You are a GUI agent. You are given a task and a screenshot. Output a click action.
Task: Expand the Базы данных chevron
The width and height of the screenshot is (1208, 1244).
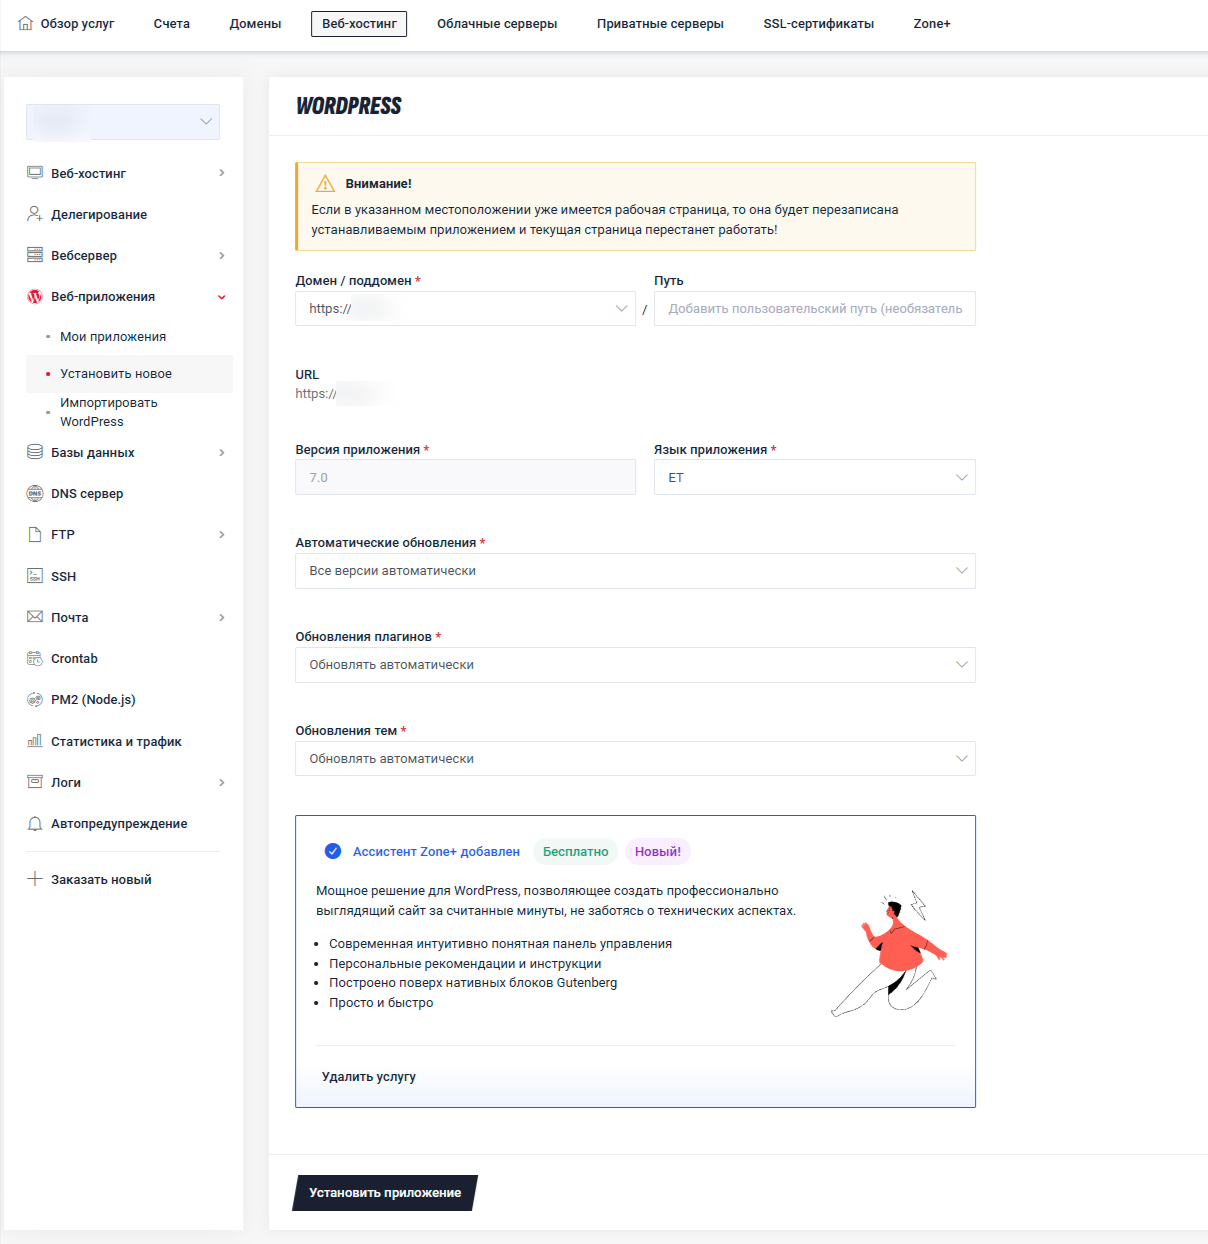[222, 452]
